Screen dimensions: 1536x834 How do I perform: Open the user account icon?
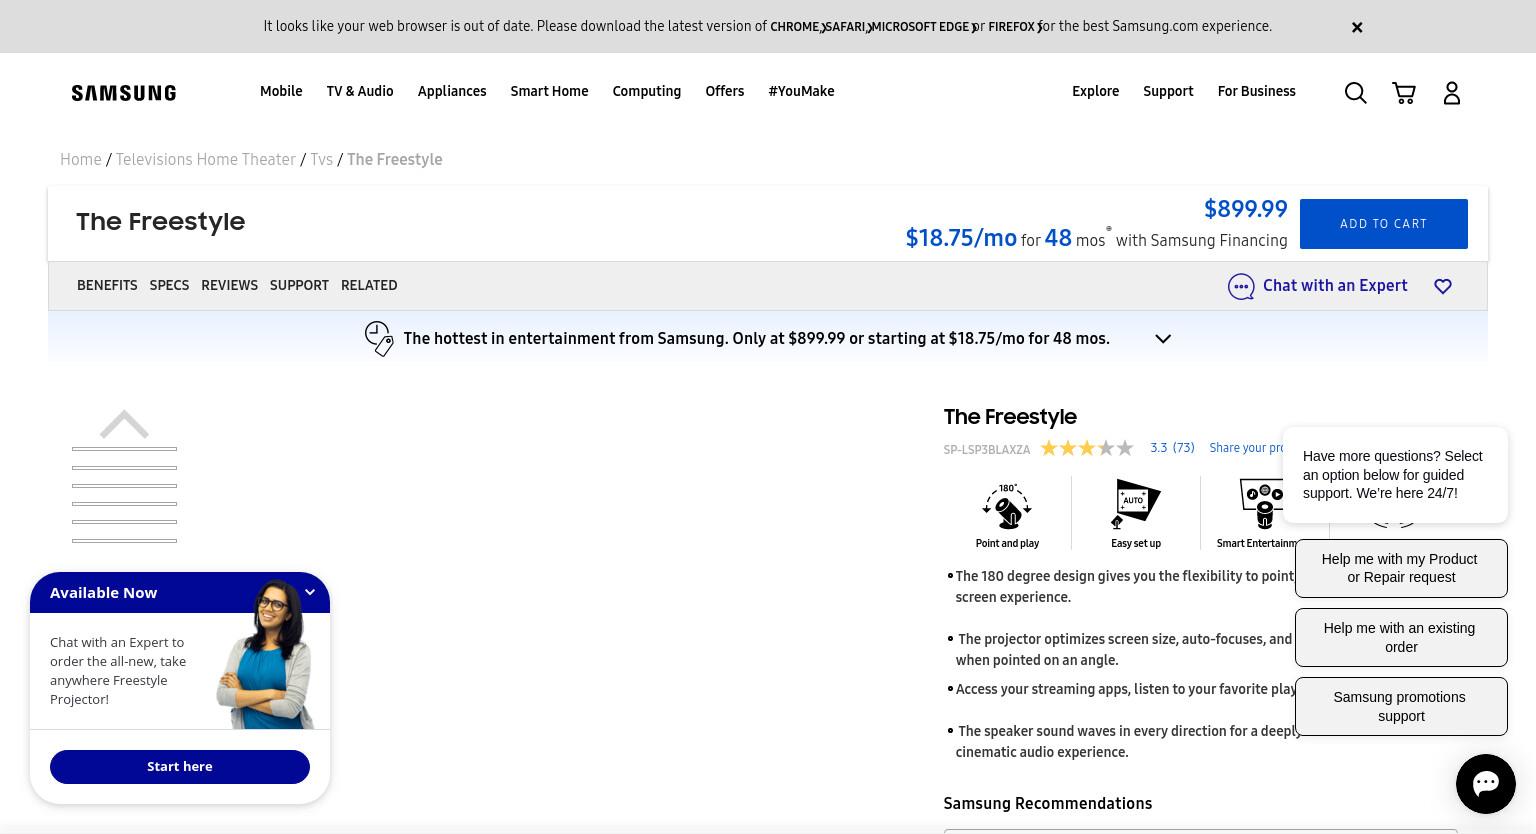click(1452, 93)
